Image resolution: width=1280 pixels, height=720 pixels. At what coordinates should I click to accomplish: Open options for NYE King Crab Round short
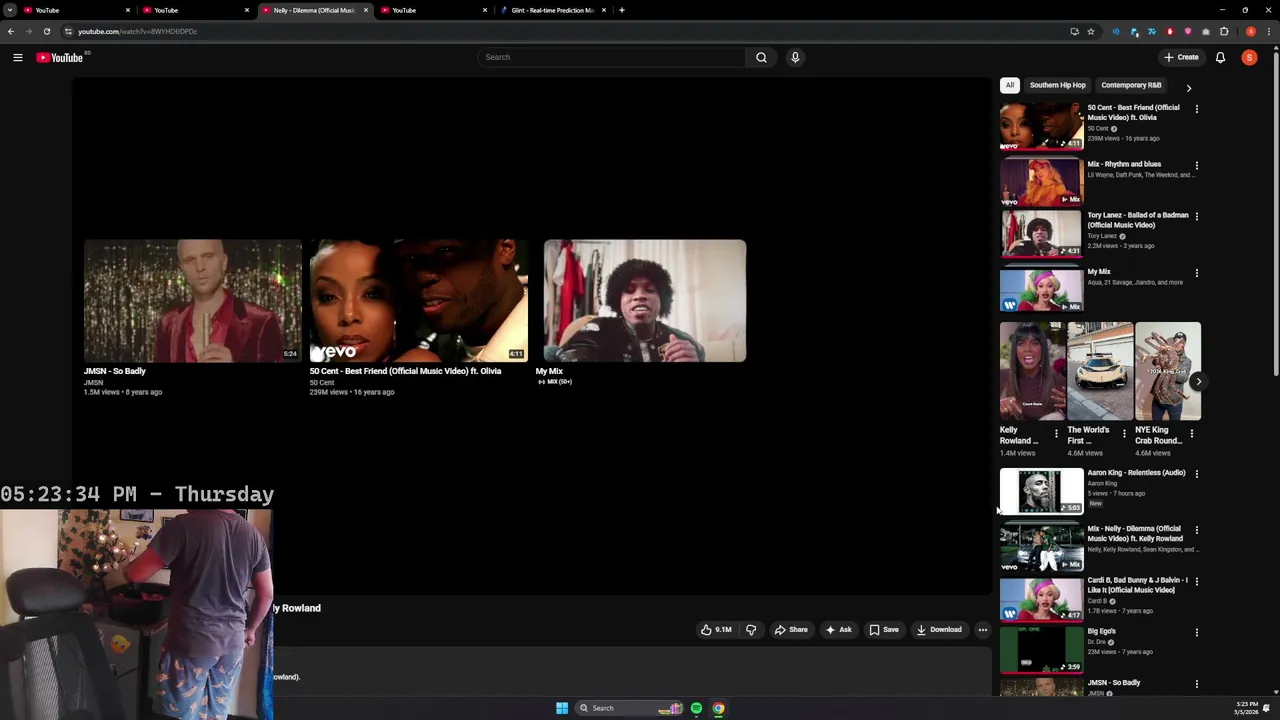click(1192, 434)
